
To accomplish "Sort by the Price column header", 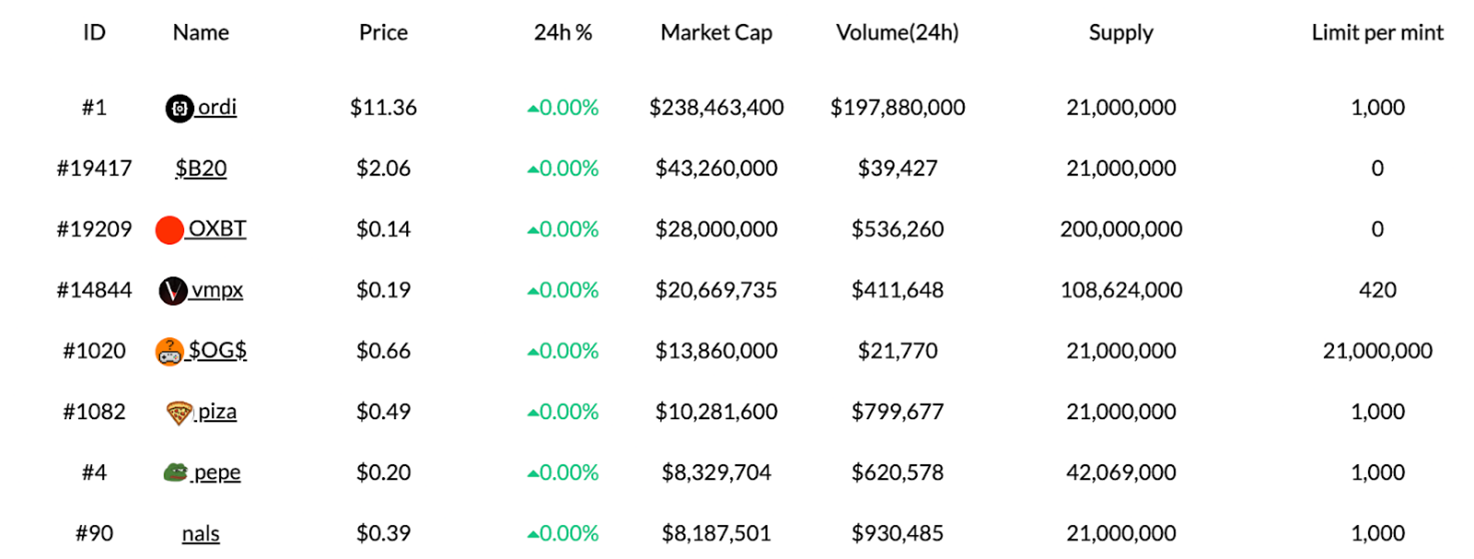I will pos(383,33).
